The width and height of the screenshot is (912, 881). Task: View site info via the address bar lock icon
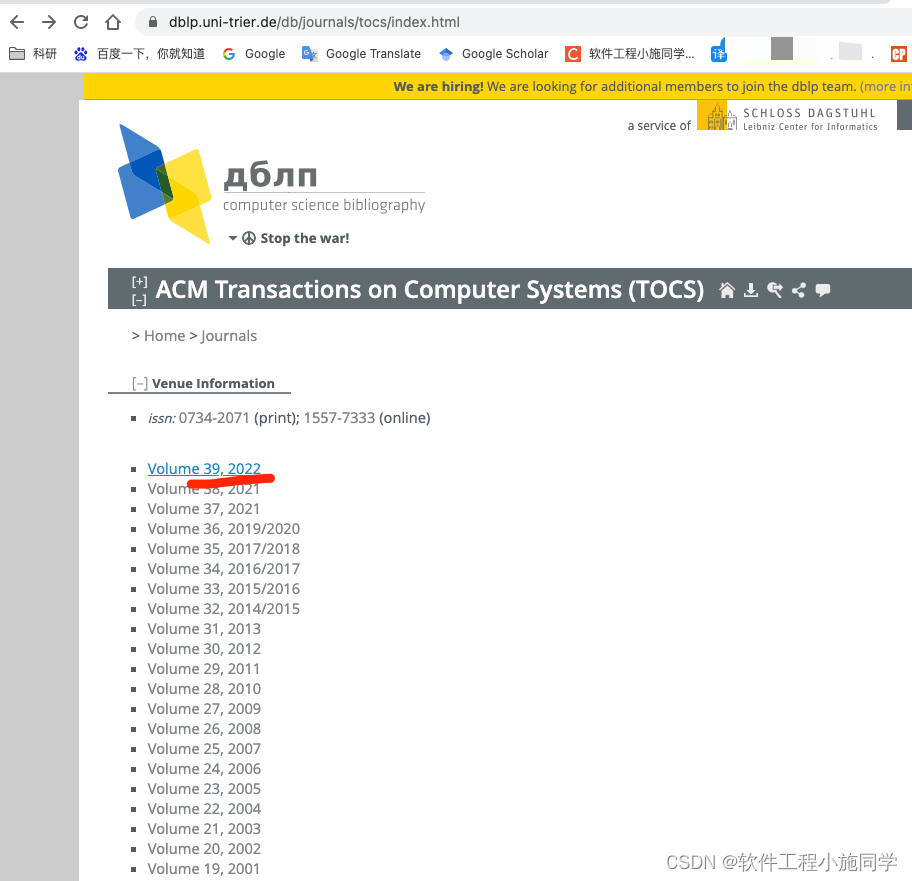[x=153, y=22]
